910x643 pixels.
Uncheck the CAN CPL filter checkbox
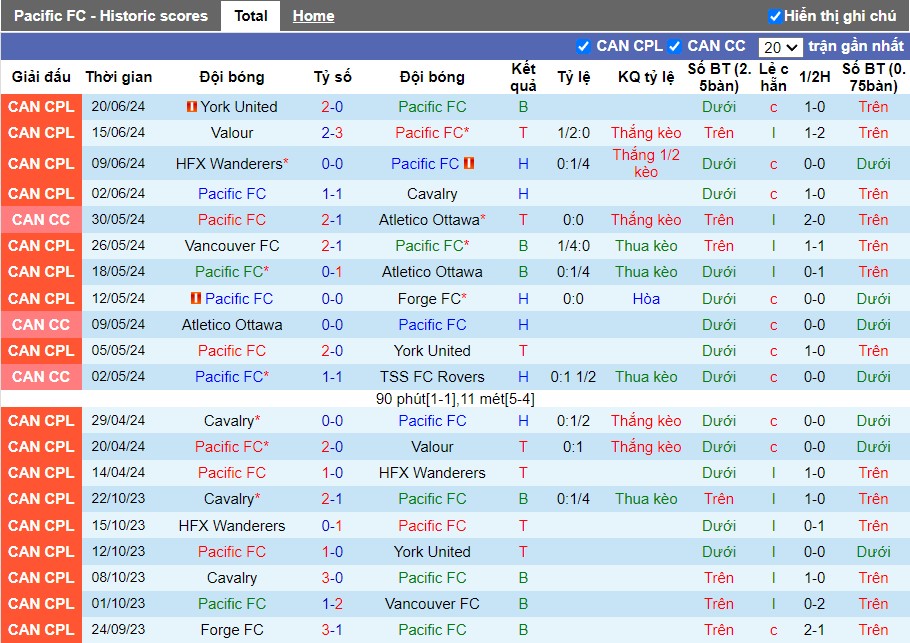tap(583, 46)
